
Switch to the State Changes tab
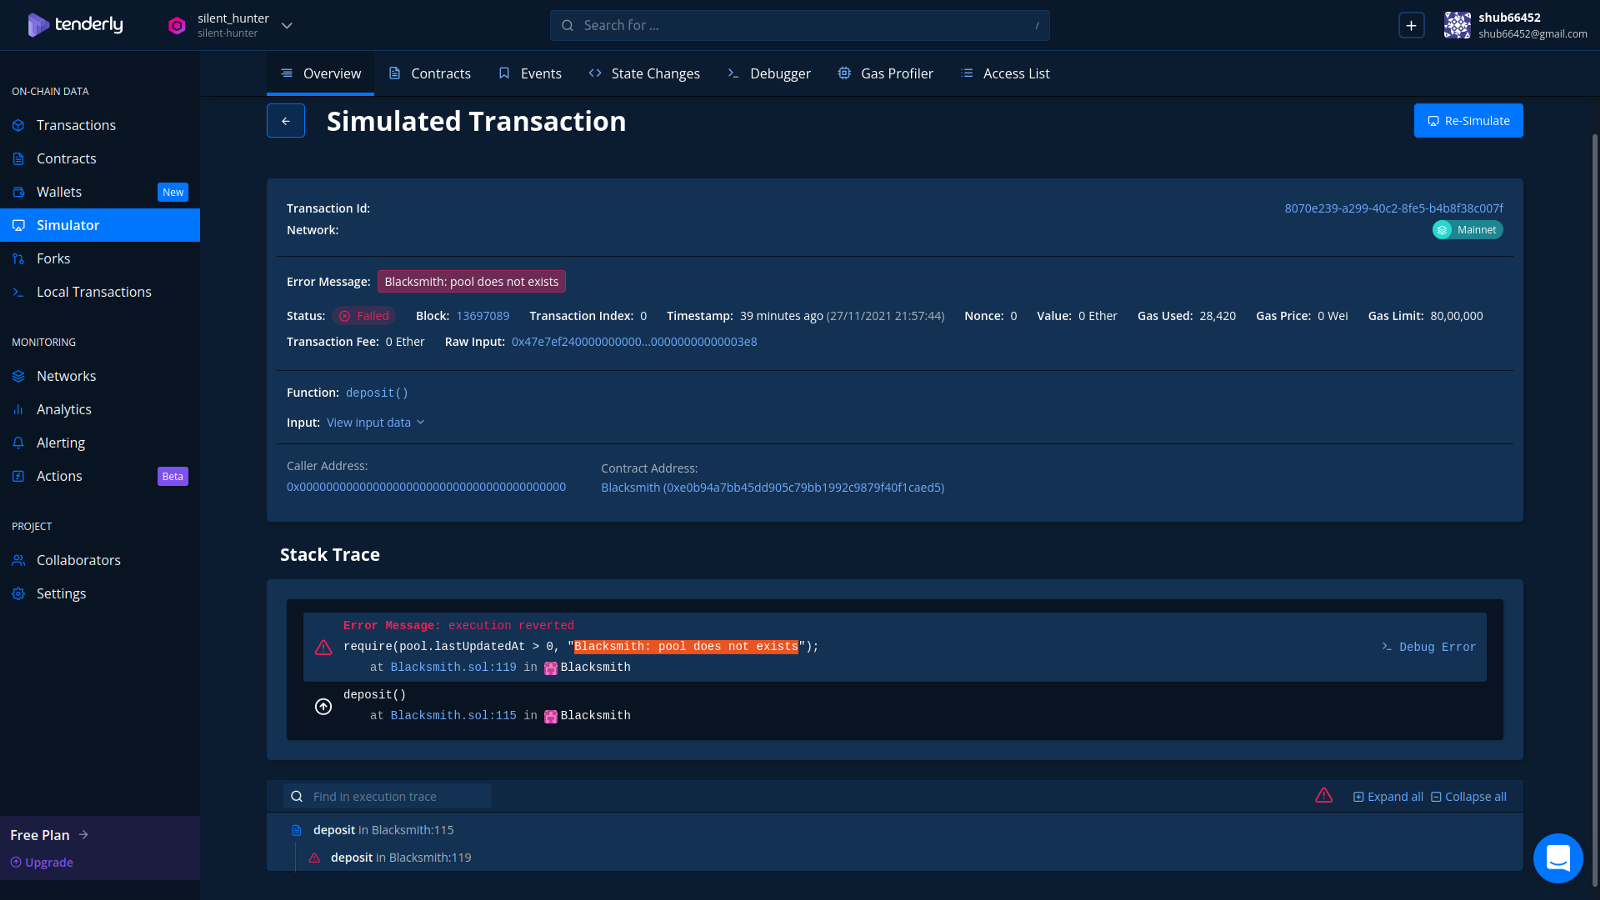click(644, 73)
